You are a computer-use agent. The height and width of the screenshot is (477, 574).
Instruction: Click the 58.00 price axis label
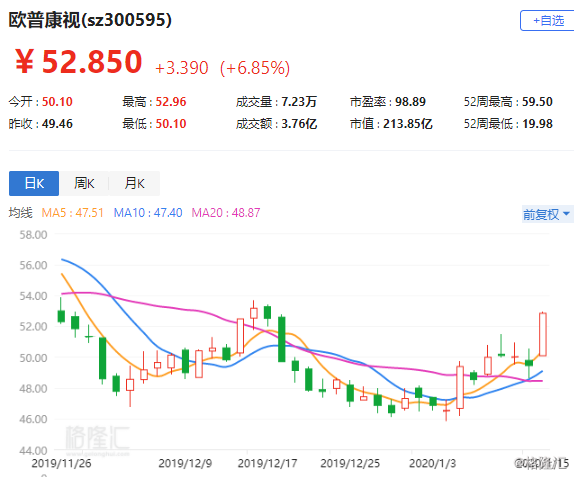[33, 235]
